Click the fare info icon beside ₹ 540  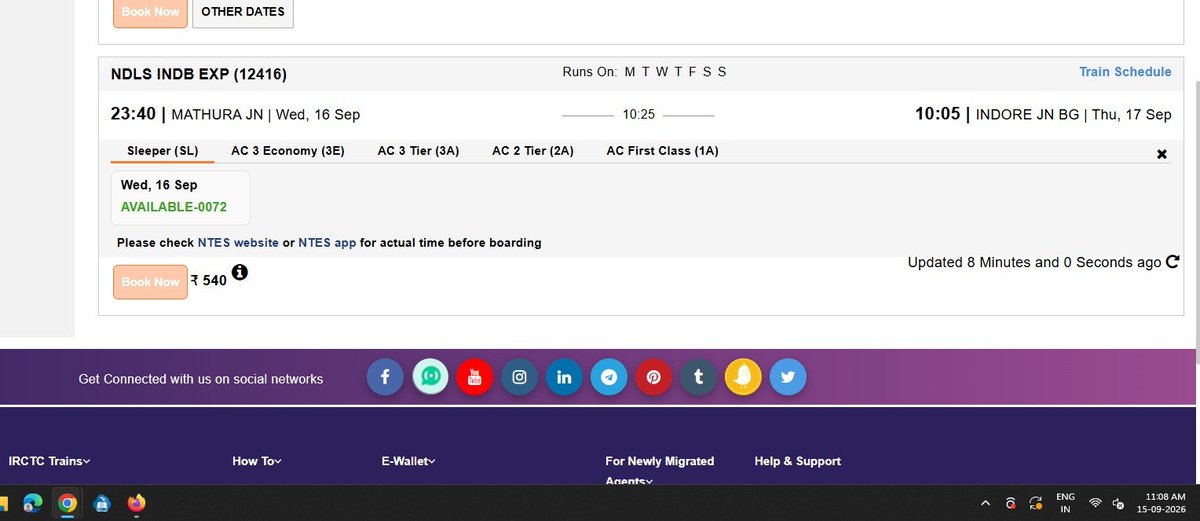click(x=240, y=272)
